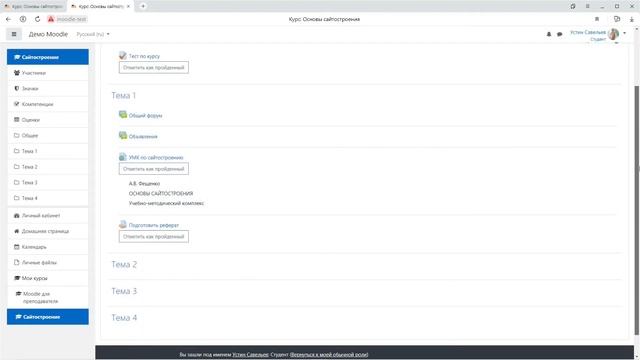Open the Объявления forum
Image resolution: width=640 pixels, height=360 pixels.
(x=143, y=136)
